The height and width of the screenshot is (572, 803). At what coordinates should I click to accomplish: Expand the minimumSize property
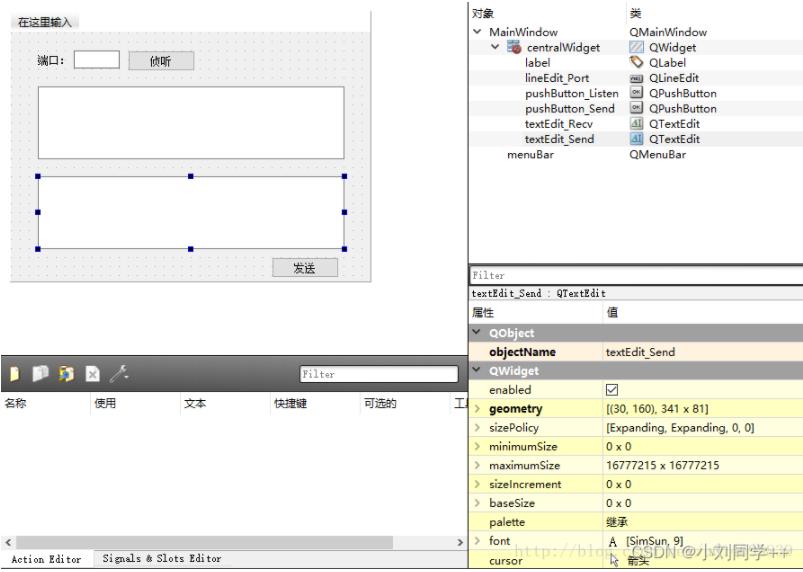[x=477, y=447]
